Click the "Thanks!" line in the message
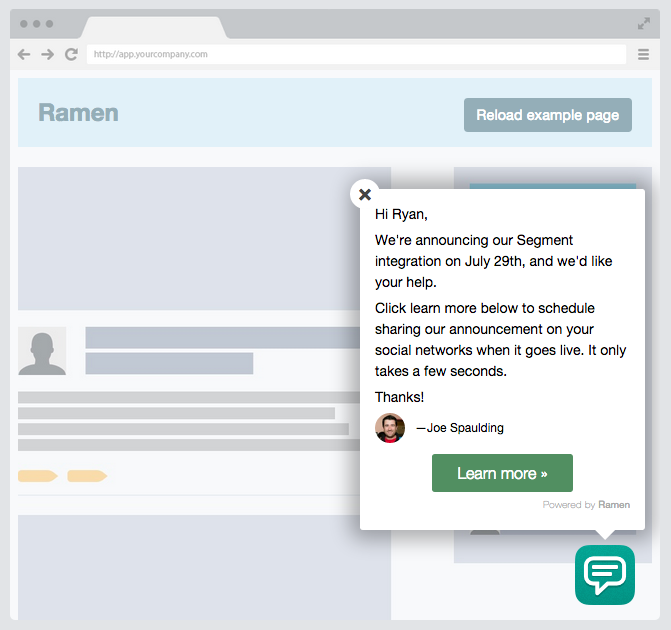The image size is (671, 630). pyautogui.click(x=399, y=397)
